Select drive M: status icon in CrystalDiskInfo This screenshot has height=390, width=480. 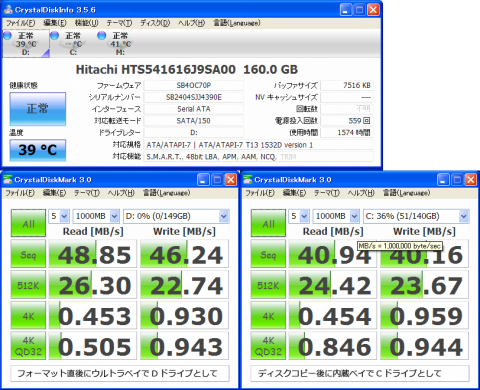point(120,43)
